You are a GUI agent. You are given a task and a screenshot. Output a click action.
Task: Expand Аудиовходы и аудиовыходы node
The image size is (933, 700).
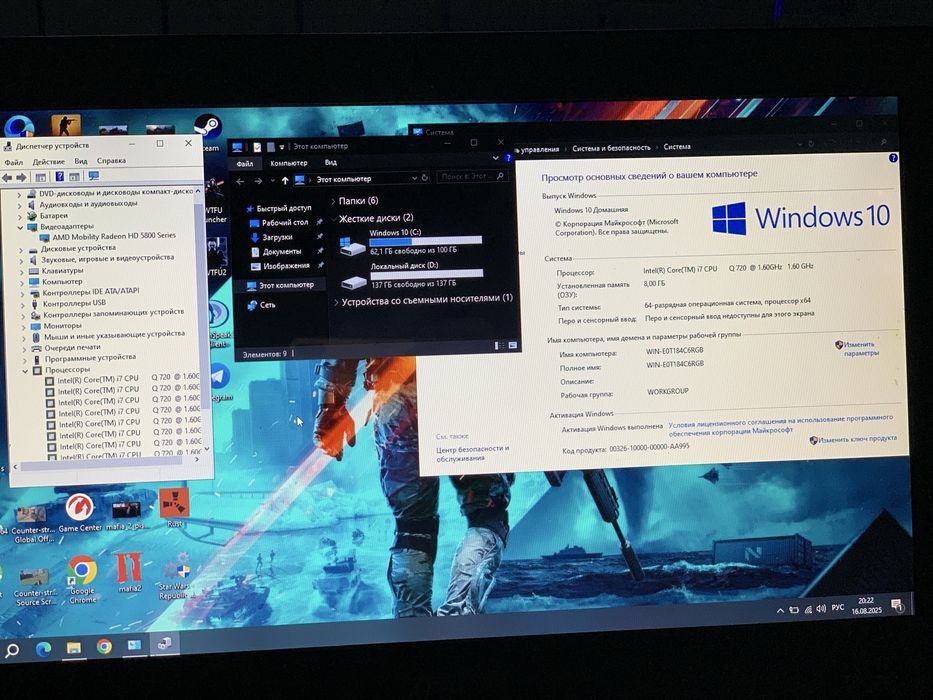(x=19, y=205)
